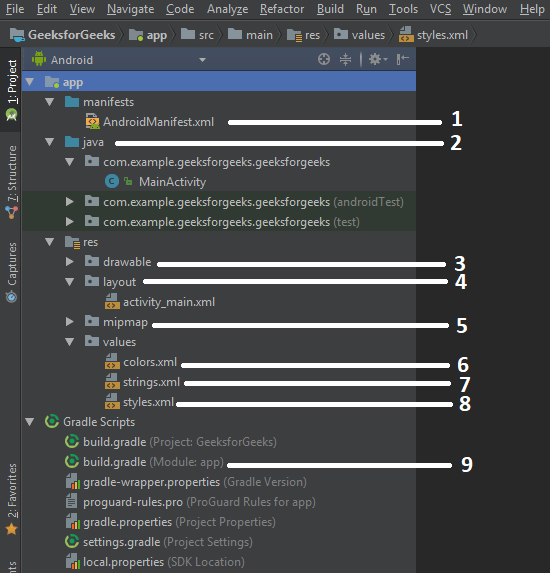This screenshot has width=550, height=573.
Task: Collapse the Gradle Scripts node
Action: [30, 422]
